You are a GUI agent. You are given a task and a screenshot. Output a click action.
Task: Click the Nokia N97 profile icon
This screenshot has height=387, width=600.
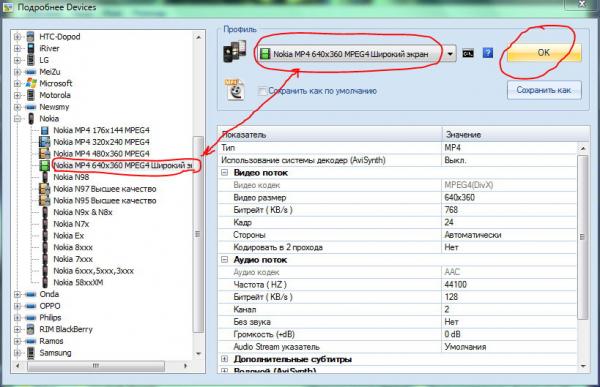45,189
